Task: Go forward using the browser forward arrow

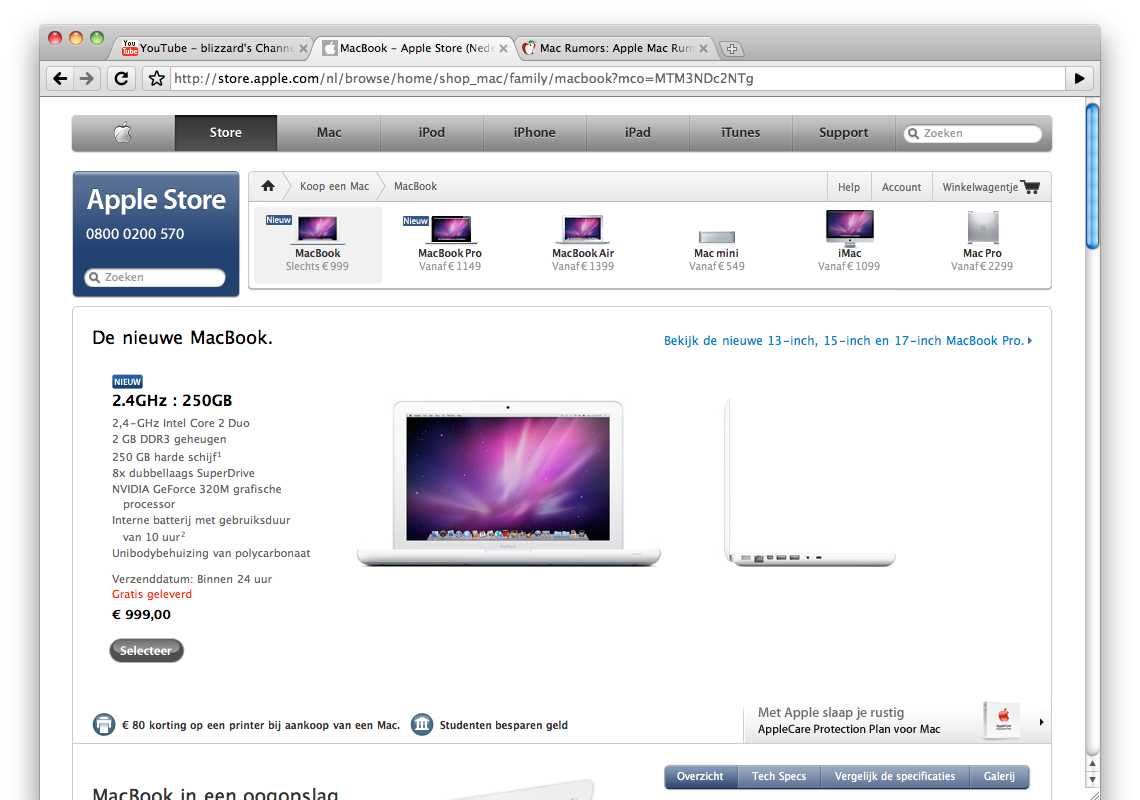Action: (x=87, y=79)
